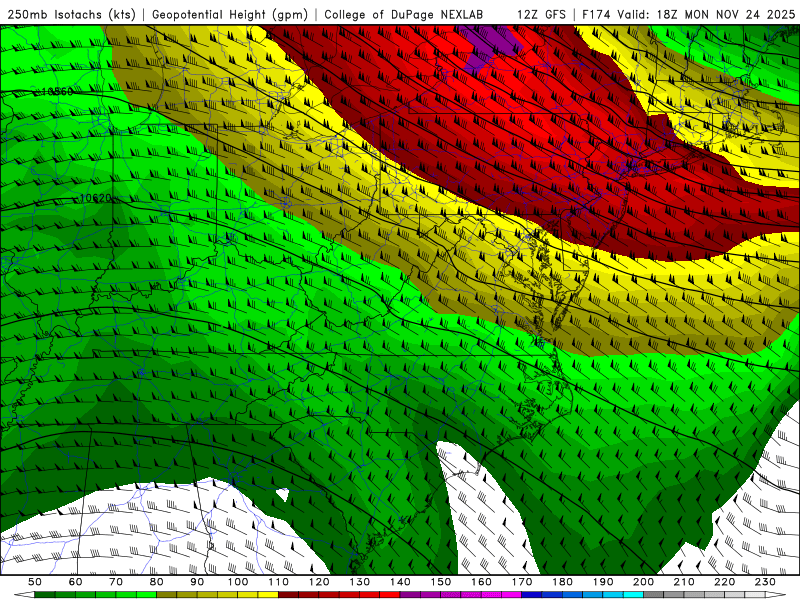The height and width of the screenshot is (600, 800).
Task: Click the 200 value on the legend scale
Action: 644,582
